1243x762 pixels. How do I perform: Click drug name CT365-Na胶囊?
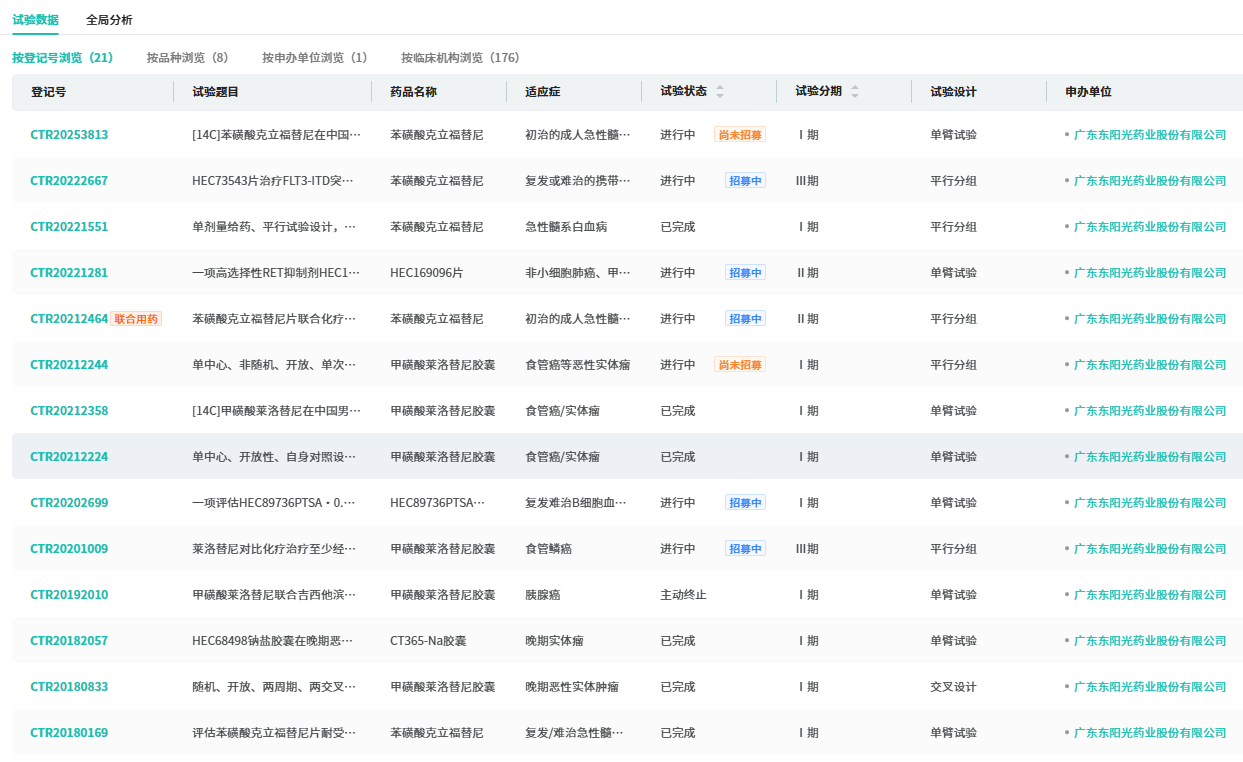pos(428,641)
